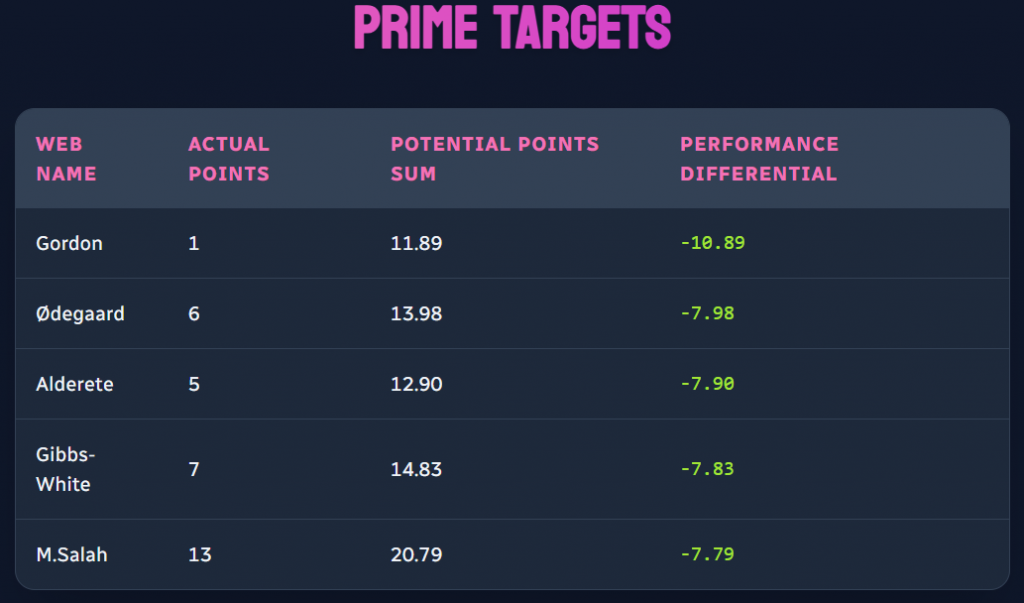
Task: Sort by Actual Points column header
Action: [229, 159]
